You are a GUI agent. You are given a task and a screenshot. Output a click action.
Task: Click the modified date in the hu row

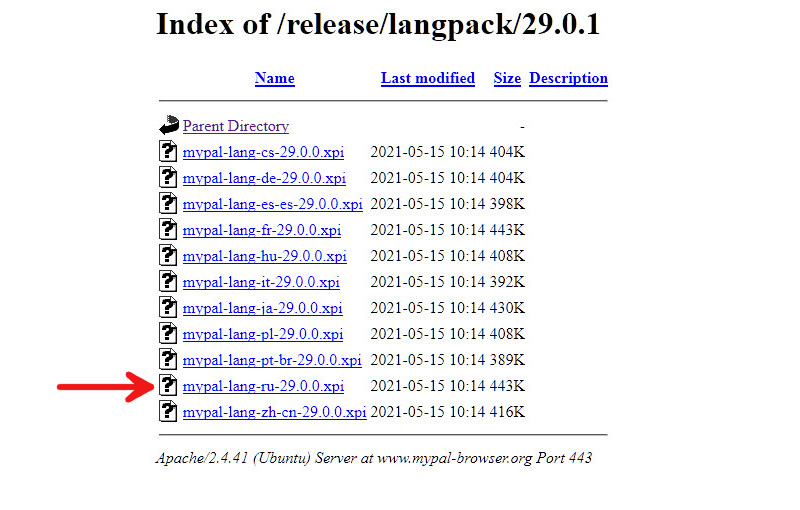[428, 256]
